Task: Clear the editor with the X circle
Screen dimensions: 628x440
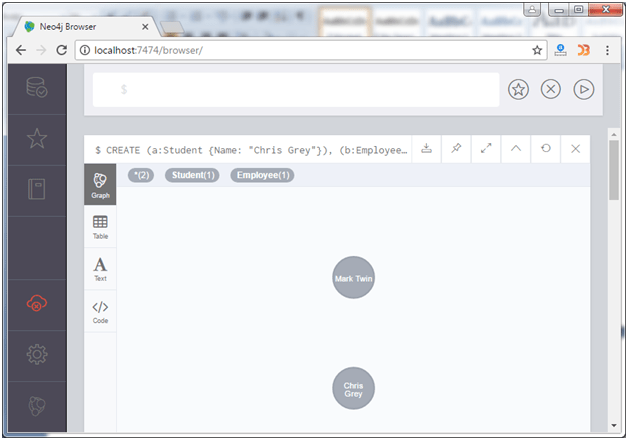Action: [551, 89]
